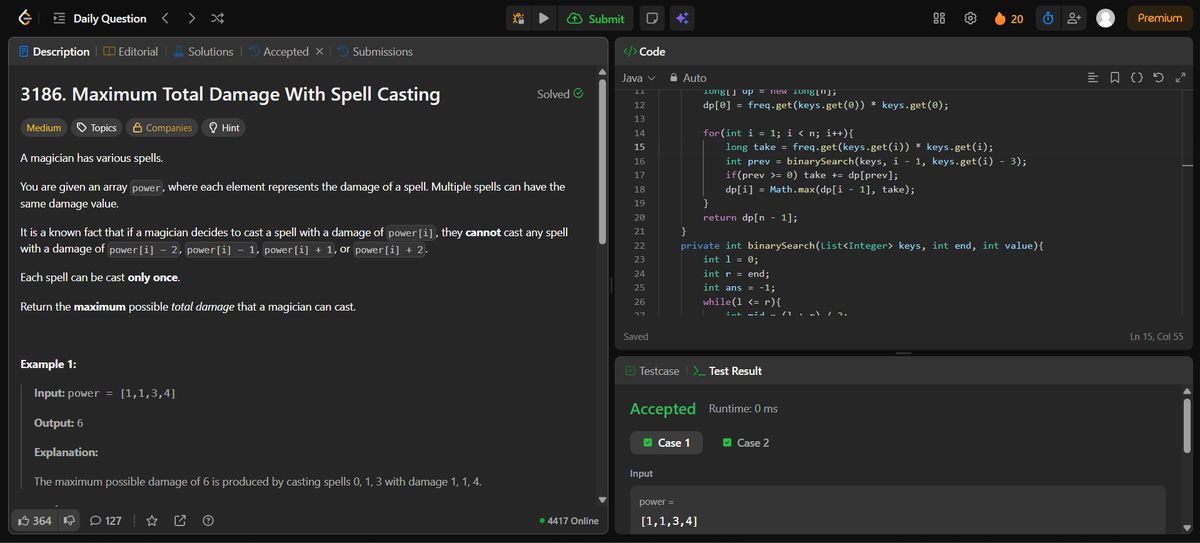Click code line 15 long take statement
The width and height of the screenshot is (1200, 543).
point(859,147)
